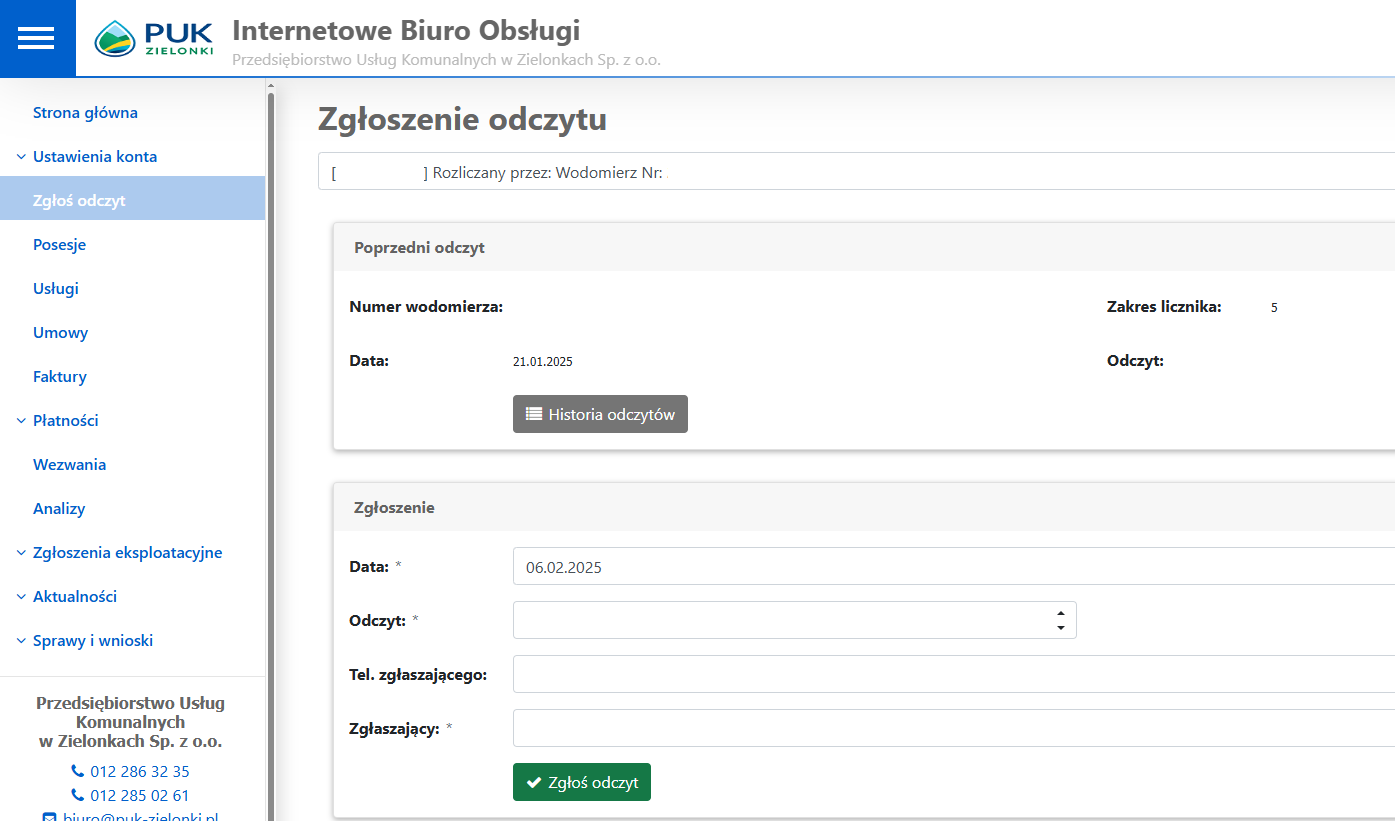Click the Data field showing 06.02.2025

click(x=954, y=566)
